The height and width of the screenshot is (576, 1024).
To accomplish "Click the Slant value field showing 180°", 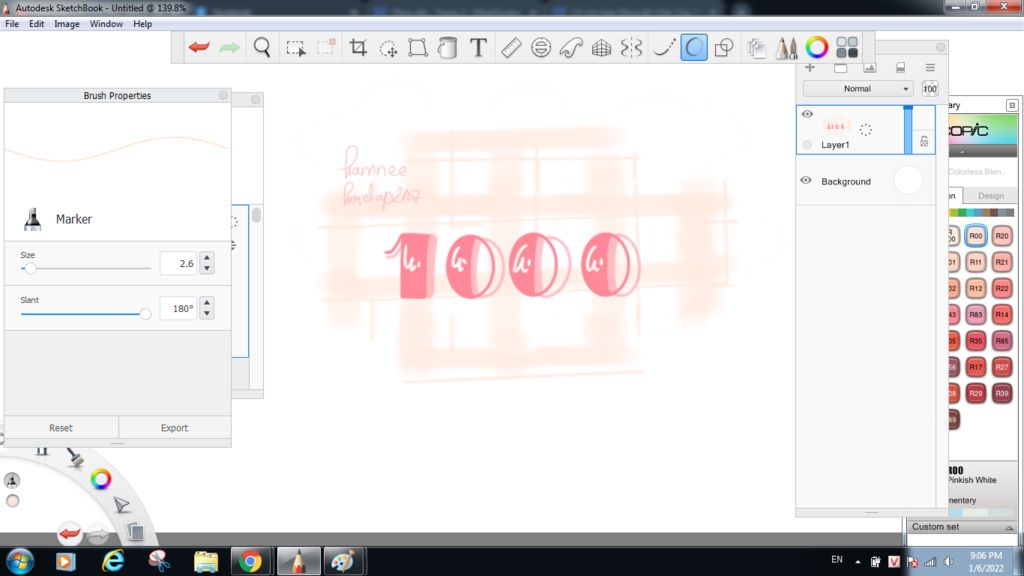I will pyautogui.click(x=178, y=308).
